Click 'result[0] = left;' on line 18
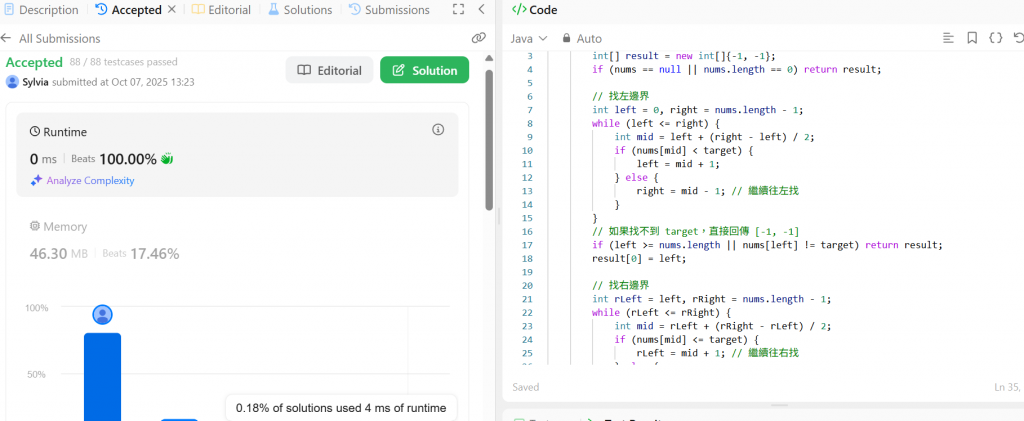 [637, 258]
